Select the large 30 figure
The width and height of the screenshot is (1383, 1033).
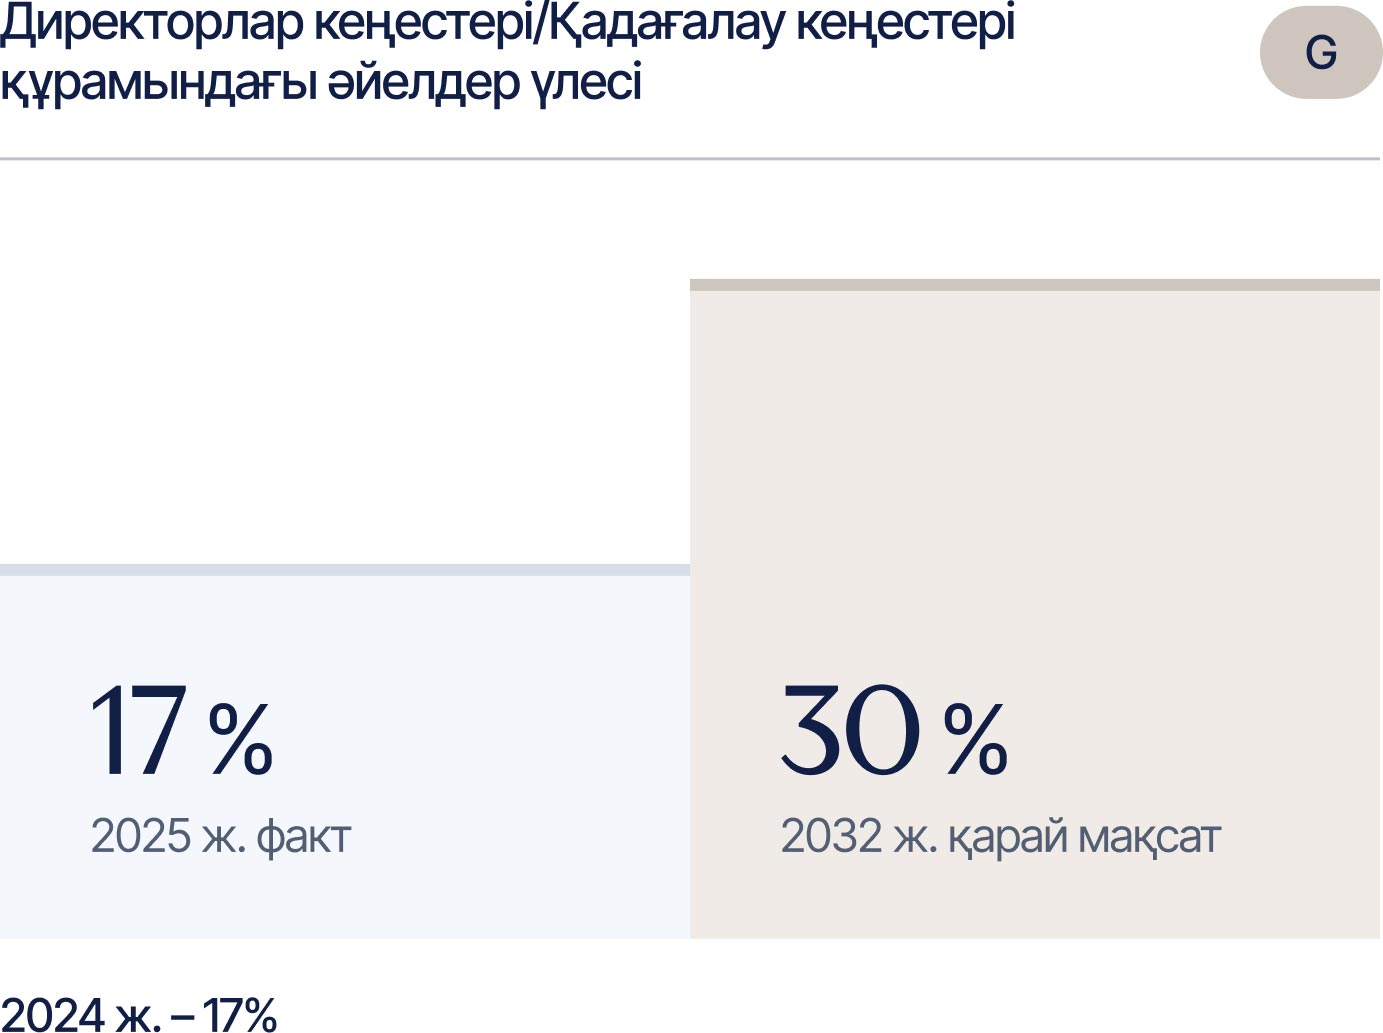tap(851, 730)
